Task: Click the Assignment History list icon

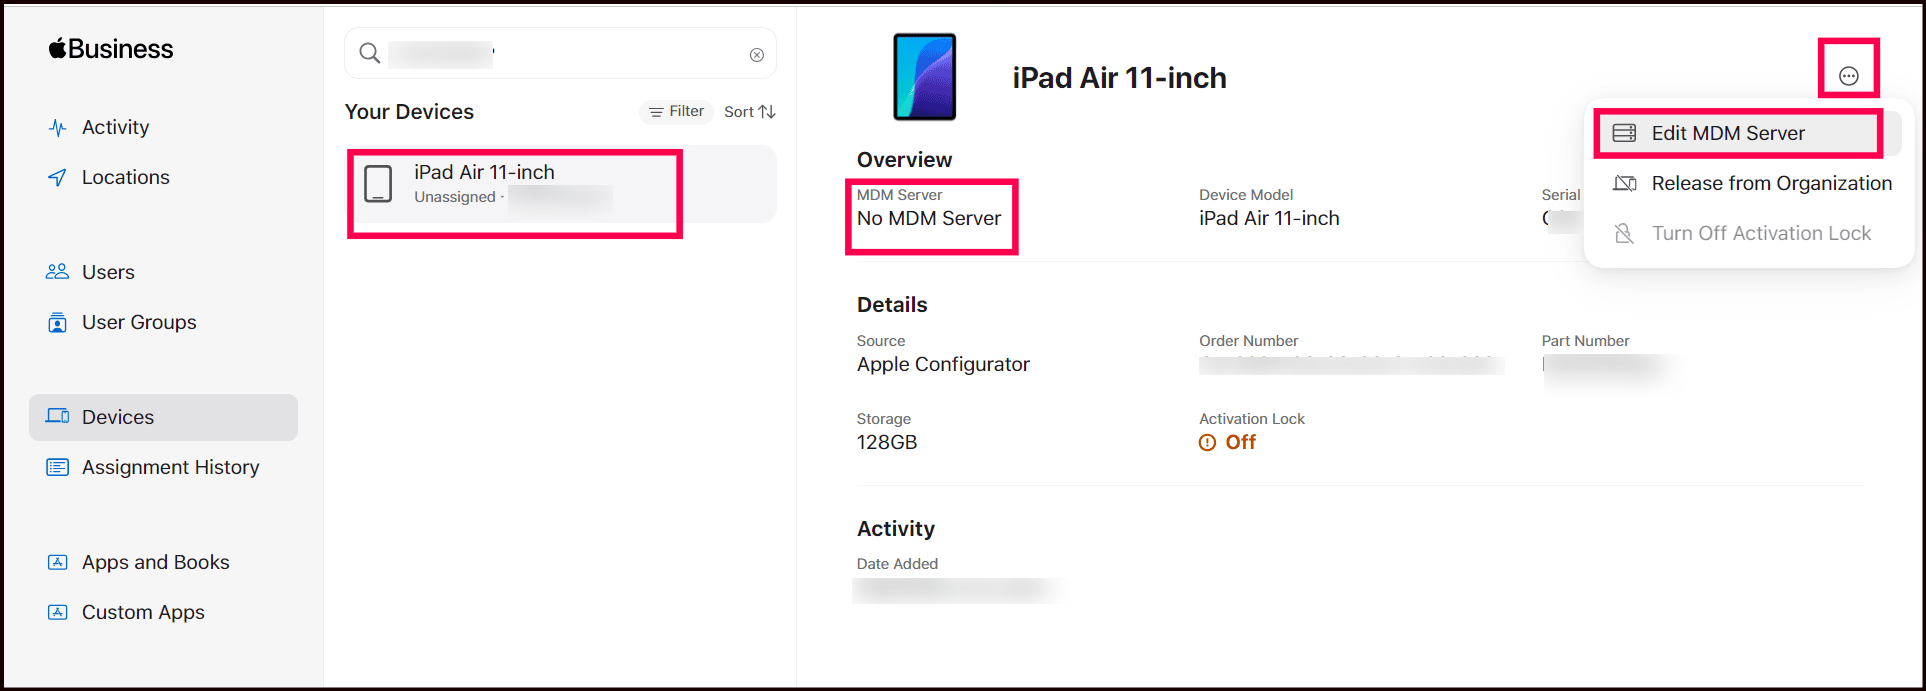Action: tap(58, 467)
